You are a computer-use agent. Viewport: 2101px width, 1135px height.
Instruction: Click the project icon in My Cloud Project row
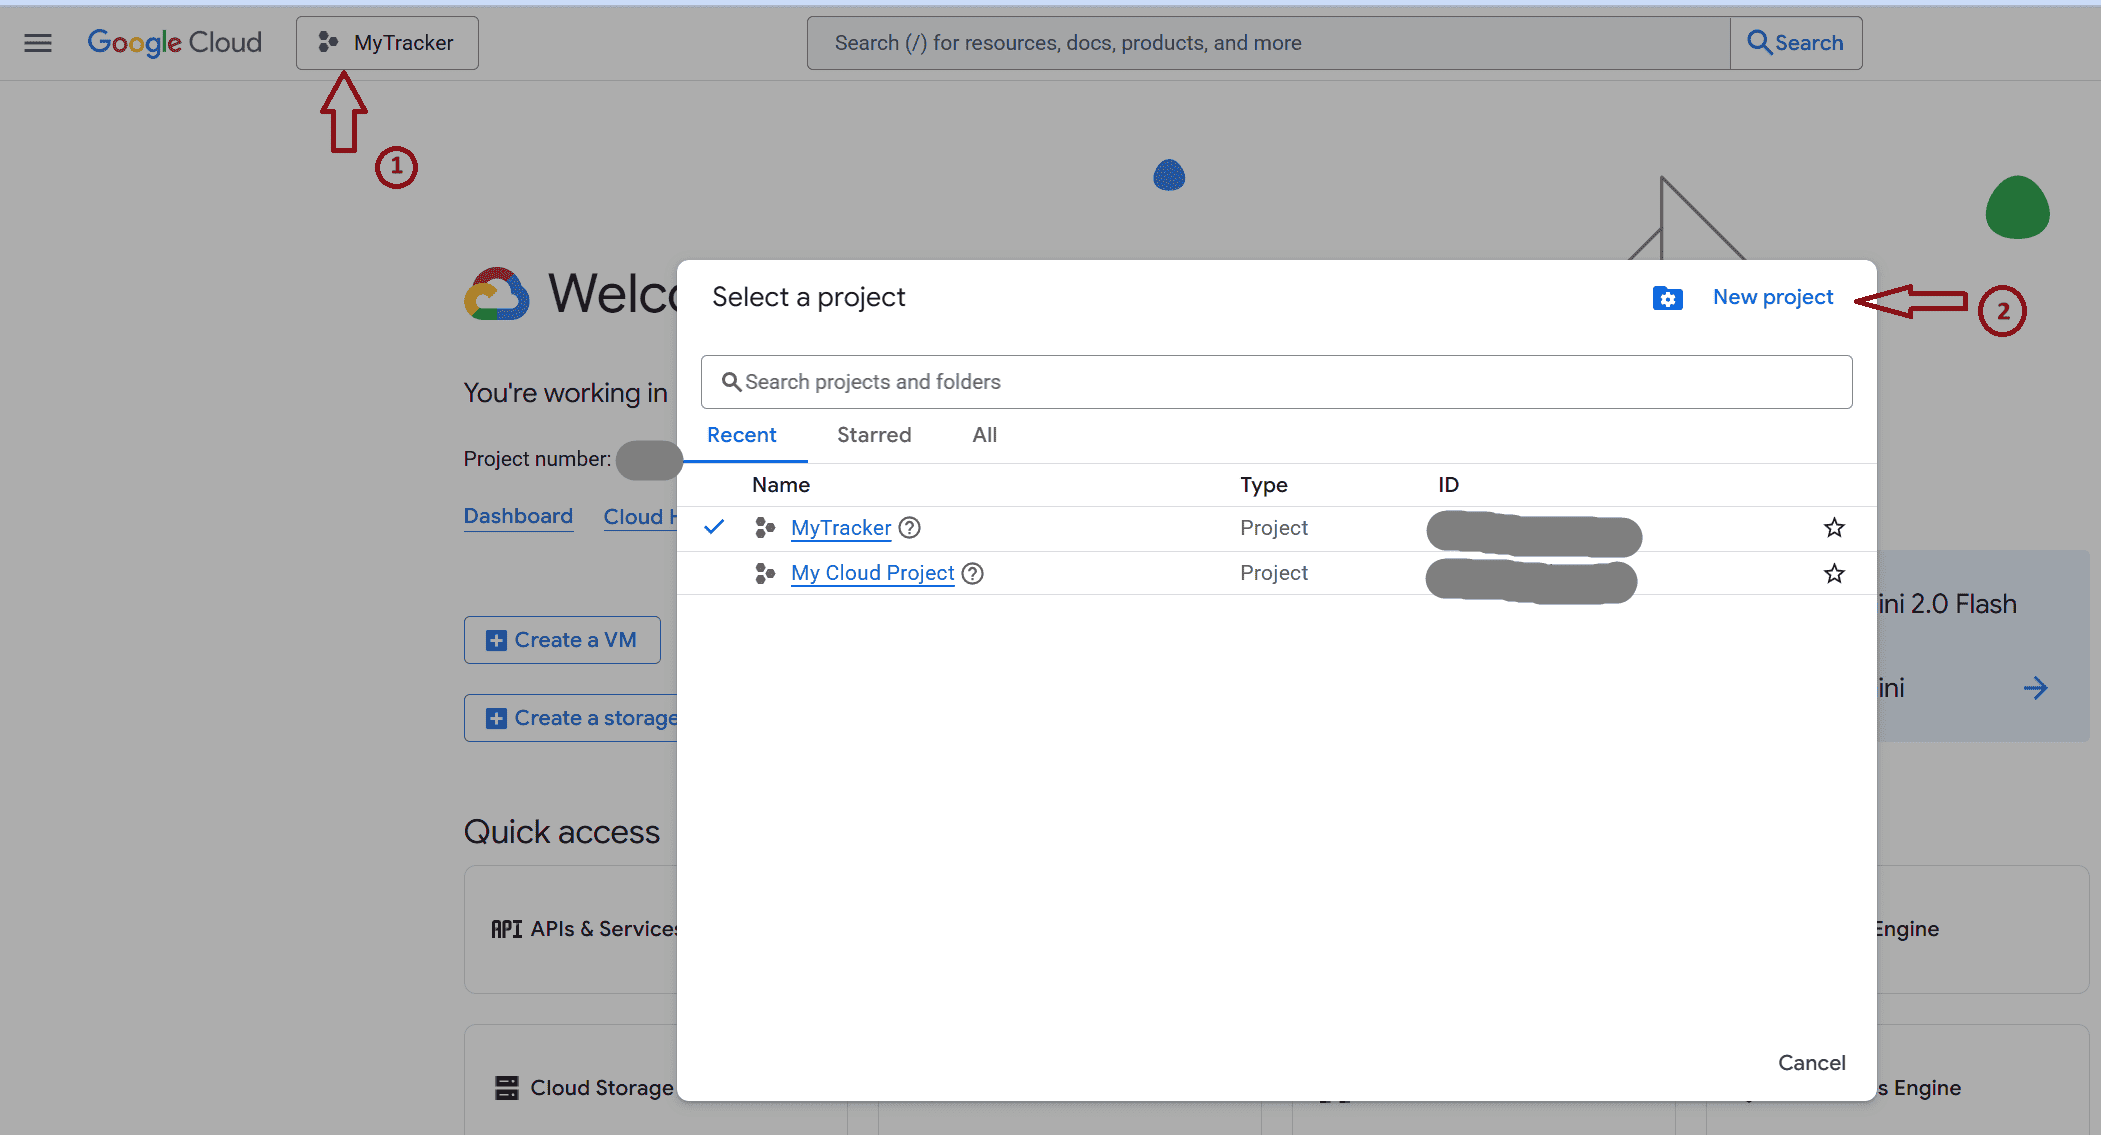[x=765, y=573]
